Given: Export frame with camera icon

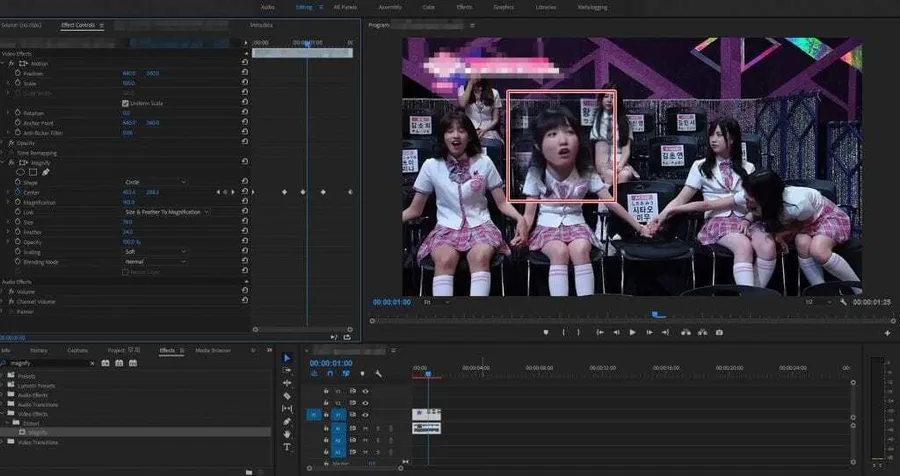Looking at the screenshot, I should click(x=719, y=332).
